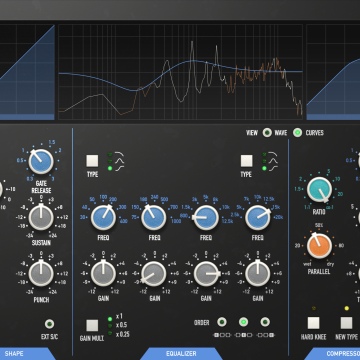This screenshot has width=360, height=360.
Task: Click the VIEW label
Action: coord(252,133)
